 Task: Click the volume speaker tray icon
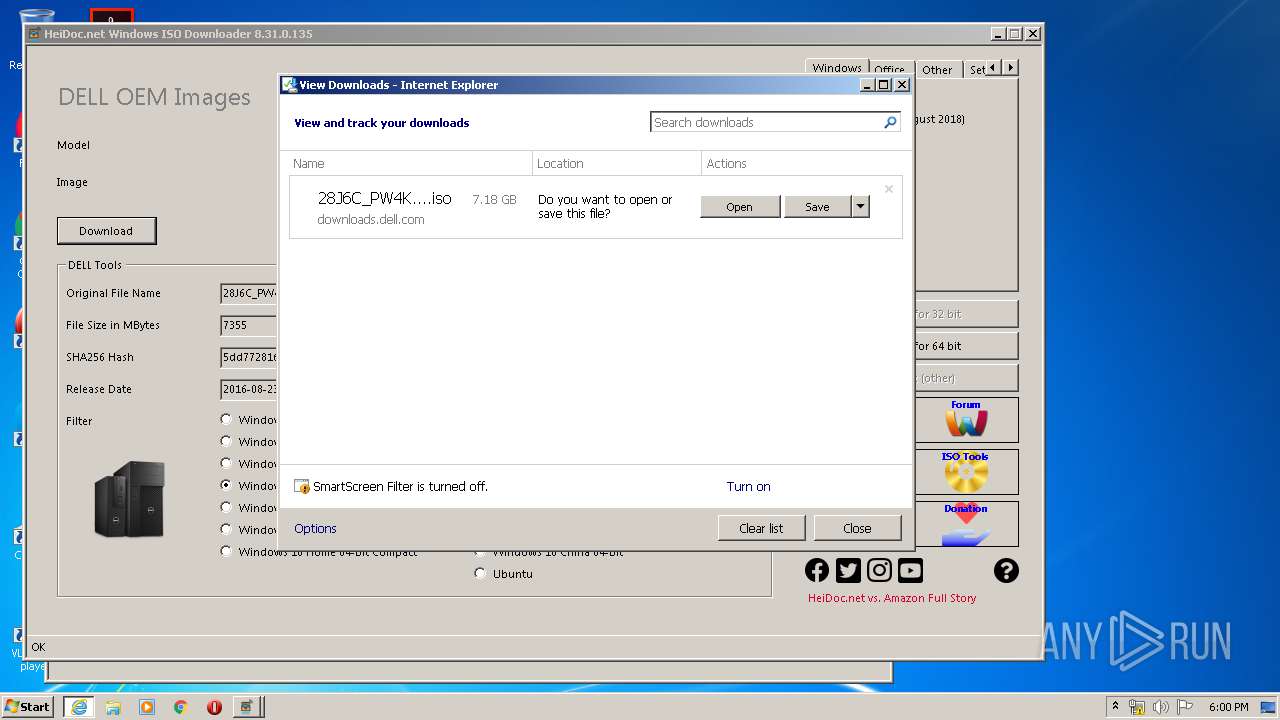pos(1160,707)
